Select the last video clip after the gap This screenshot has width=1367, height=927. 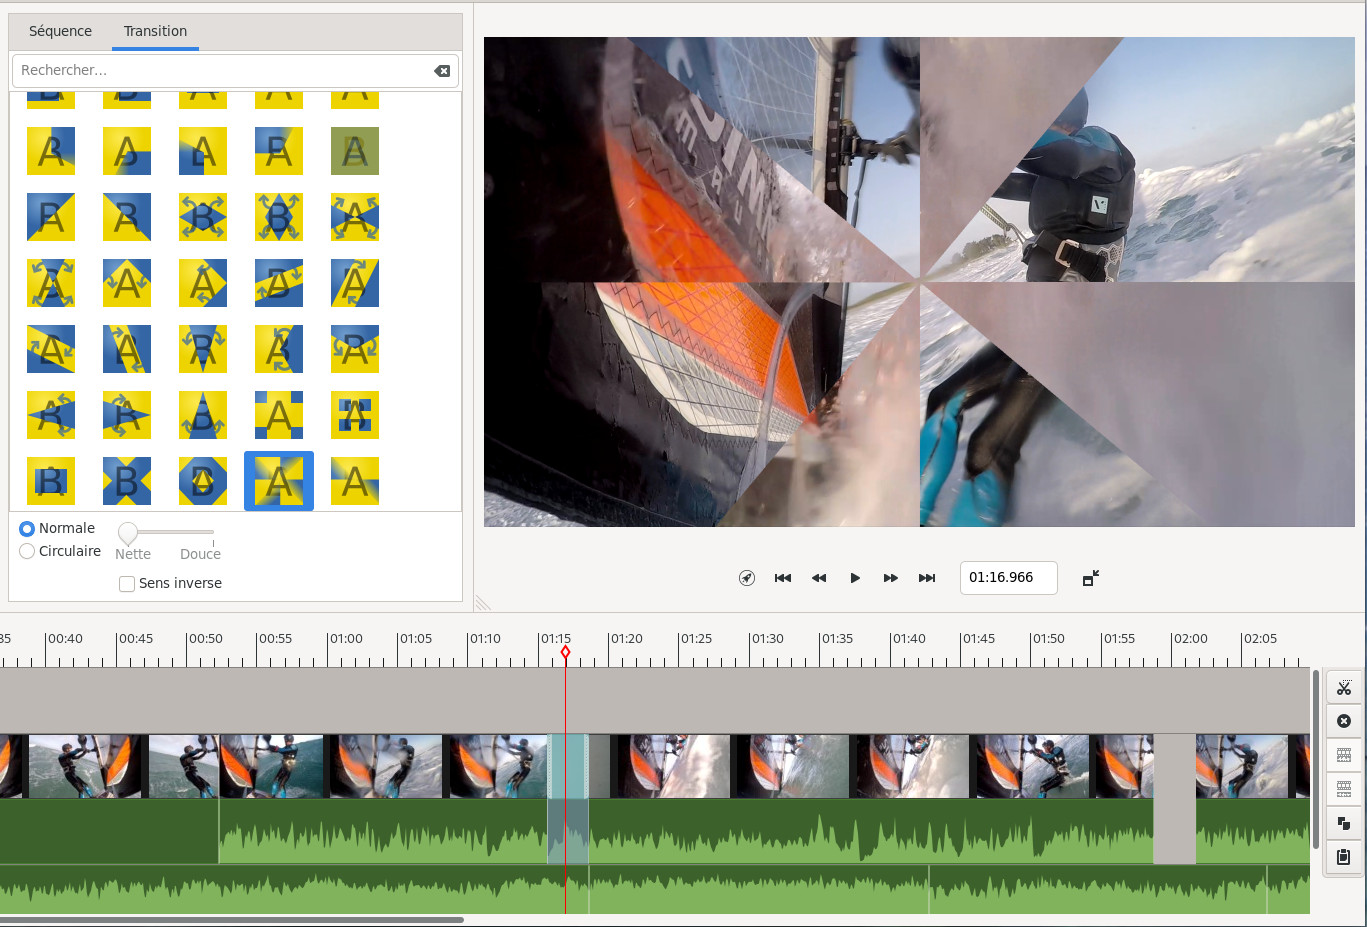coord(1252,766)
